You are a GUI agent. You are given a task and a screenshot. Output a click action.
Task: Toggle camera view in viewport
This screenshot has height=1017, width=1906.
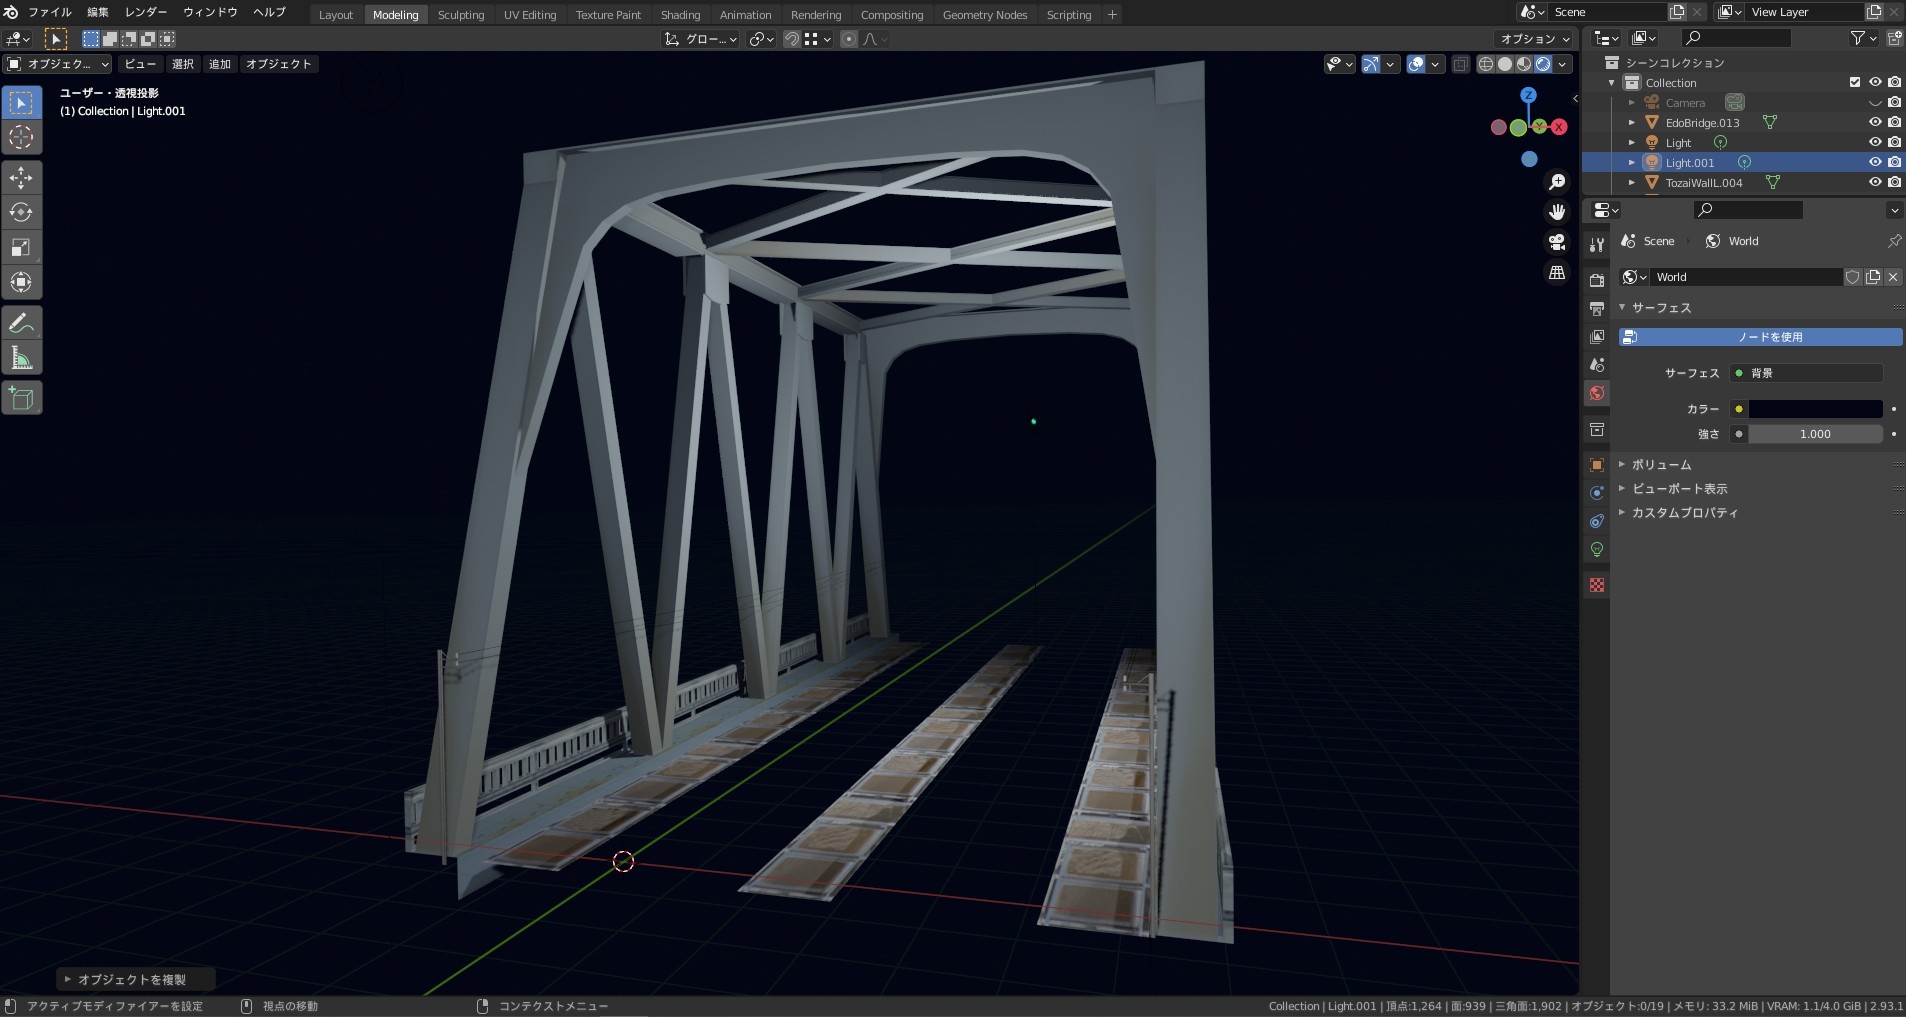1557,242
